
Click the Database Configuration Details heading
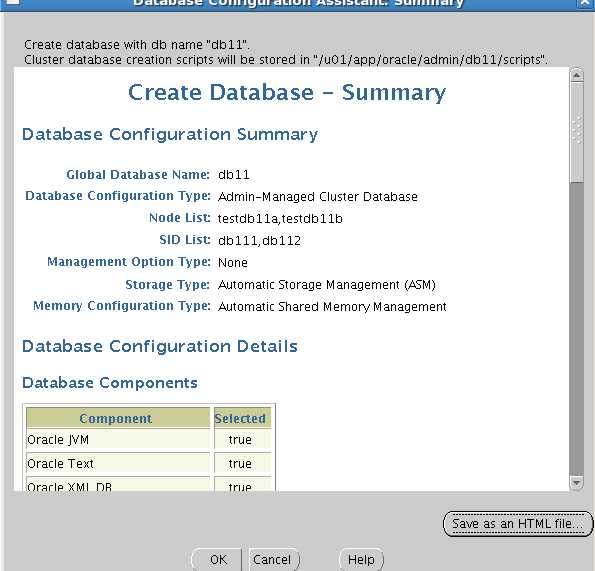click(160, 346)
